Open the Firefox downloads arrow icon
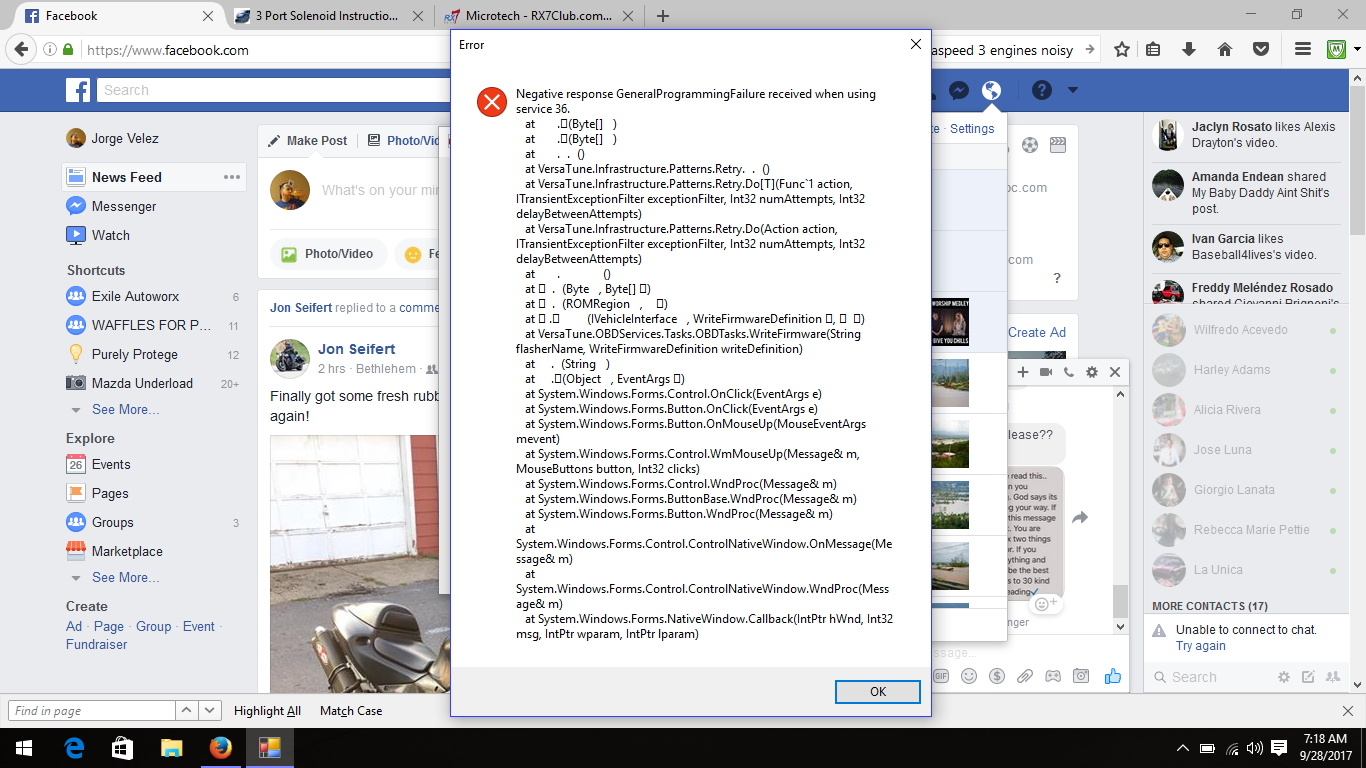Image resolution: width=1366 pixels, height=768 pixels. [1189, 50]
